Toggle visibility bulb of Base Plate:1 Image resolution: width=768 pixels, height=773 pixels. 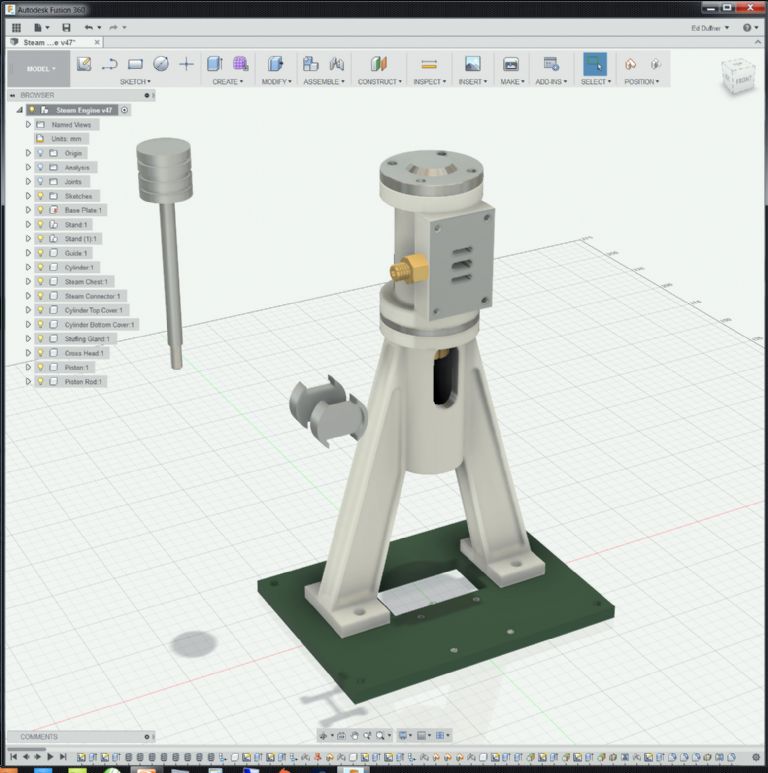tap(41, 211)
